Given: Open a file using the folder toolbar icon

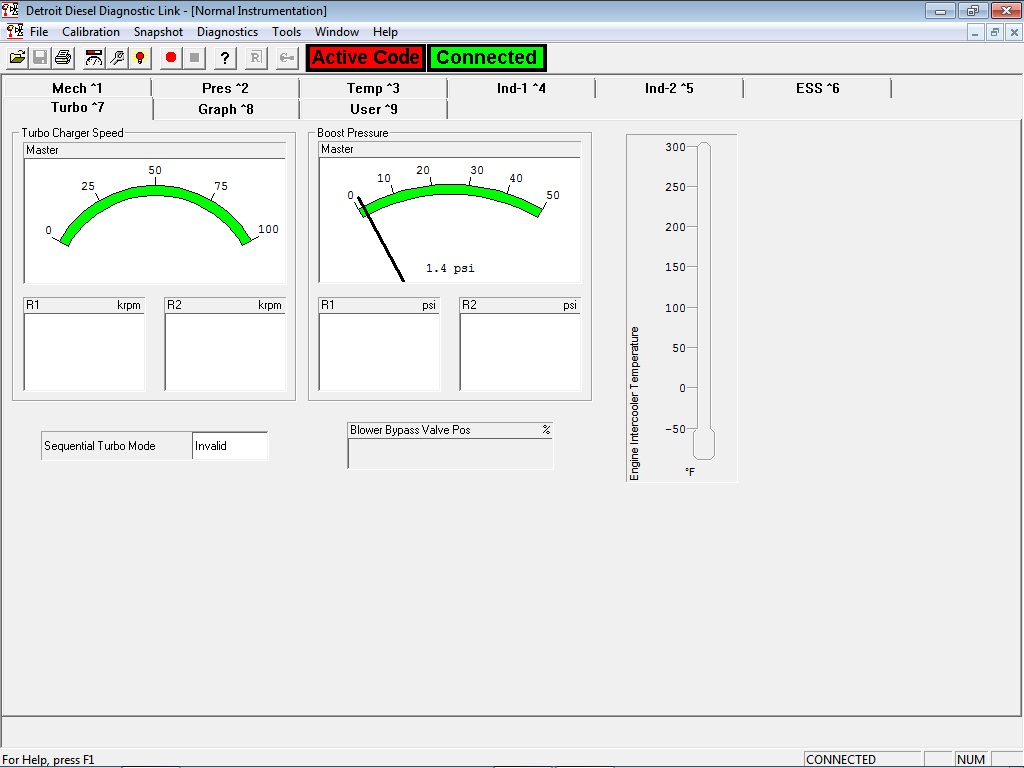Looking at the screenshot, I should point(17,57).
